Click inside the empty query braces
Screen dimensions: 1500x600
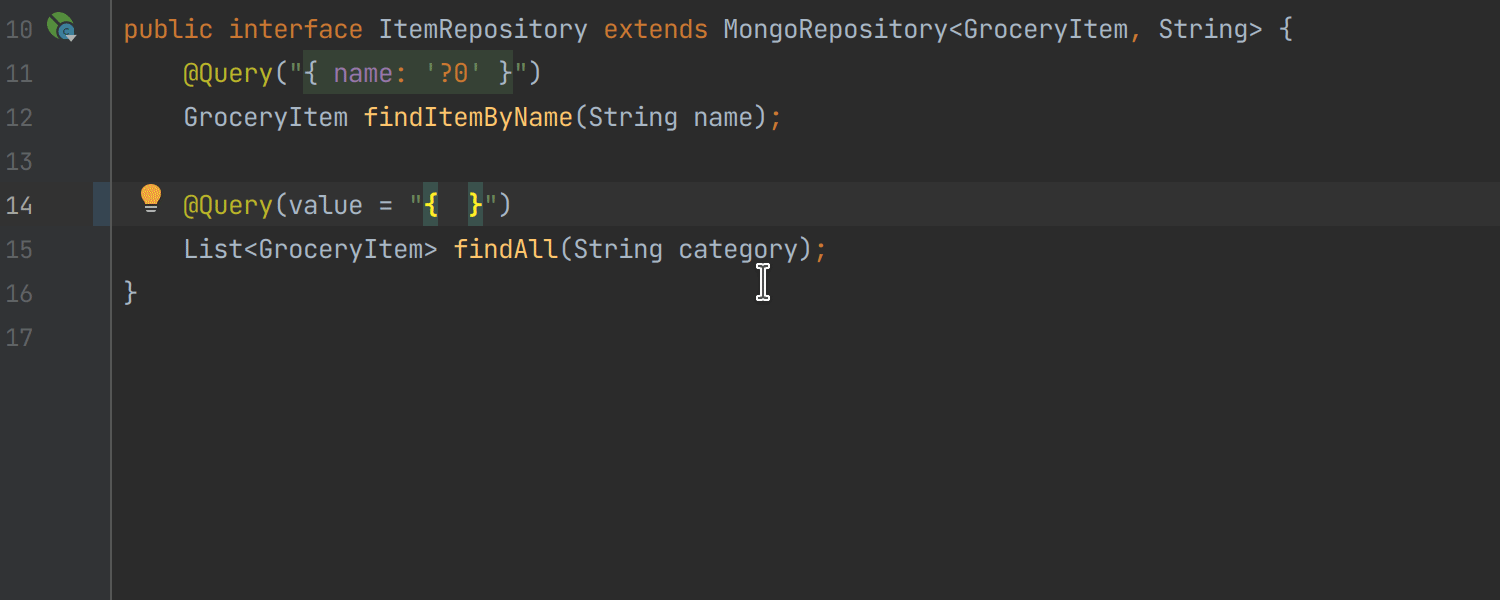pos(453,206)
